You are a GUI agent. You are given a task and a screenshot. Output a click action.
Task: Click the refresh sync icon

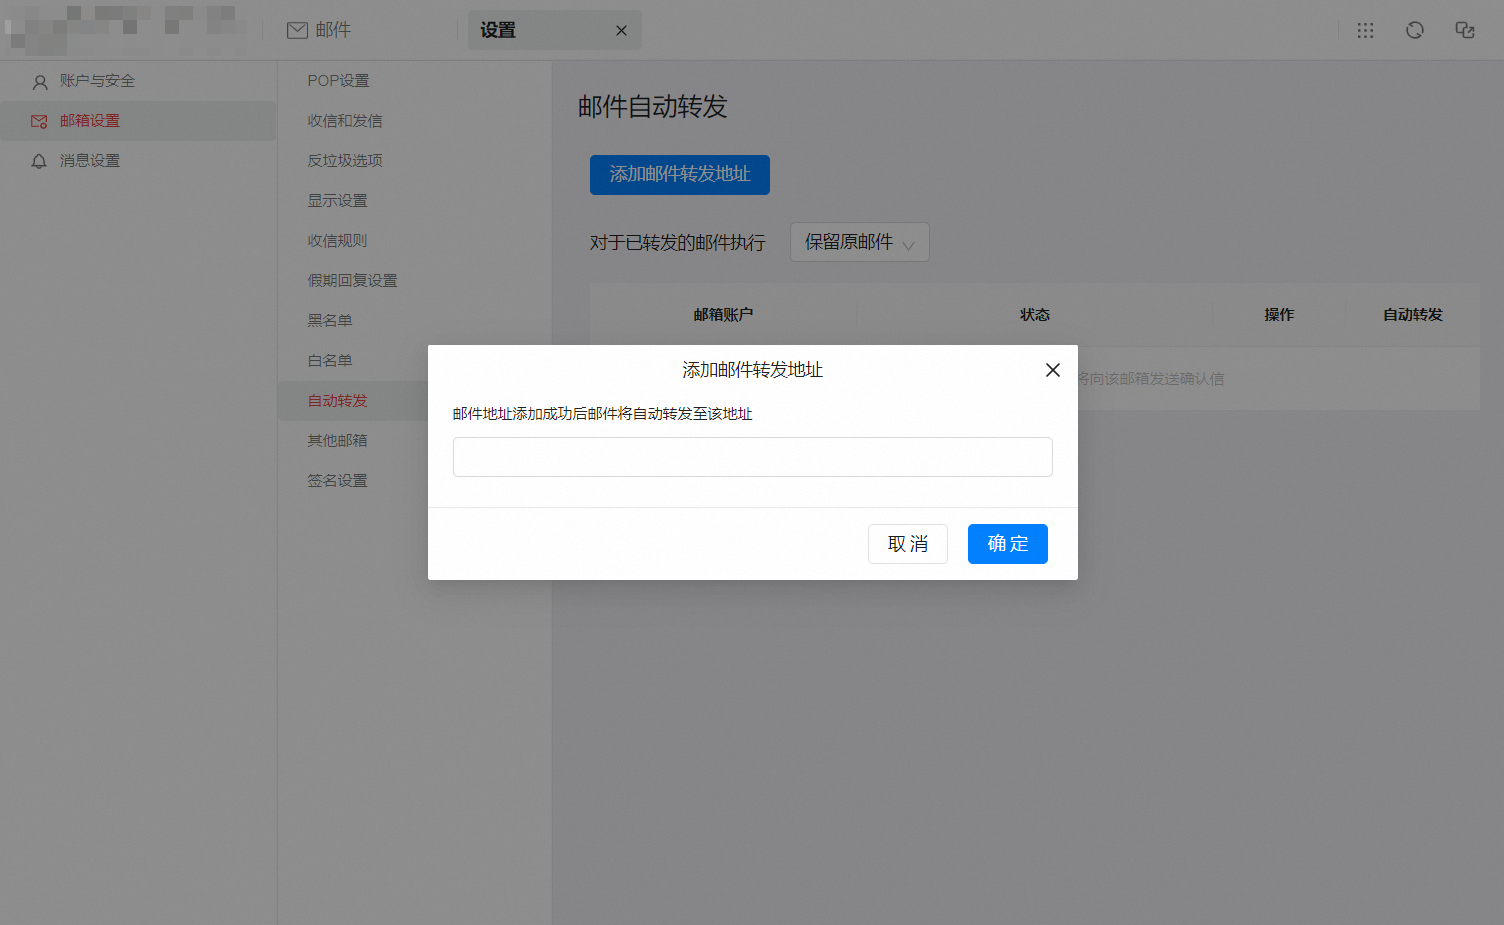point(1415,31)
